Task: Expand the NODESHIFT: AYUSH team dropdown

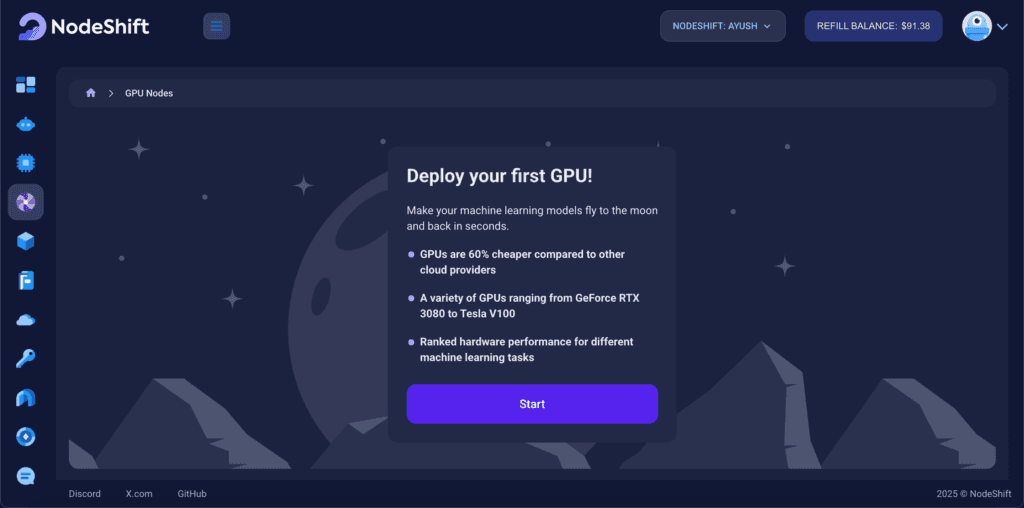Action: (722, 26)
